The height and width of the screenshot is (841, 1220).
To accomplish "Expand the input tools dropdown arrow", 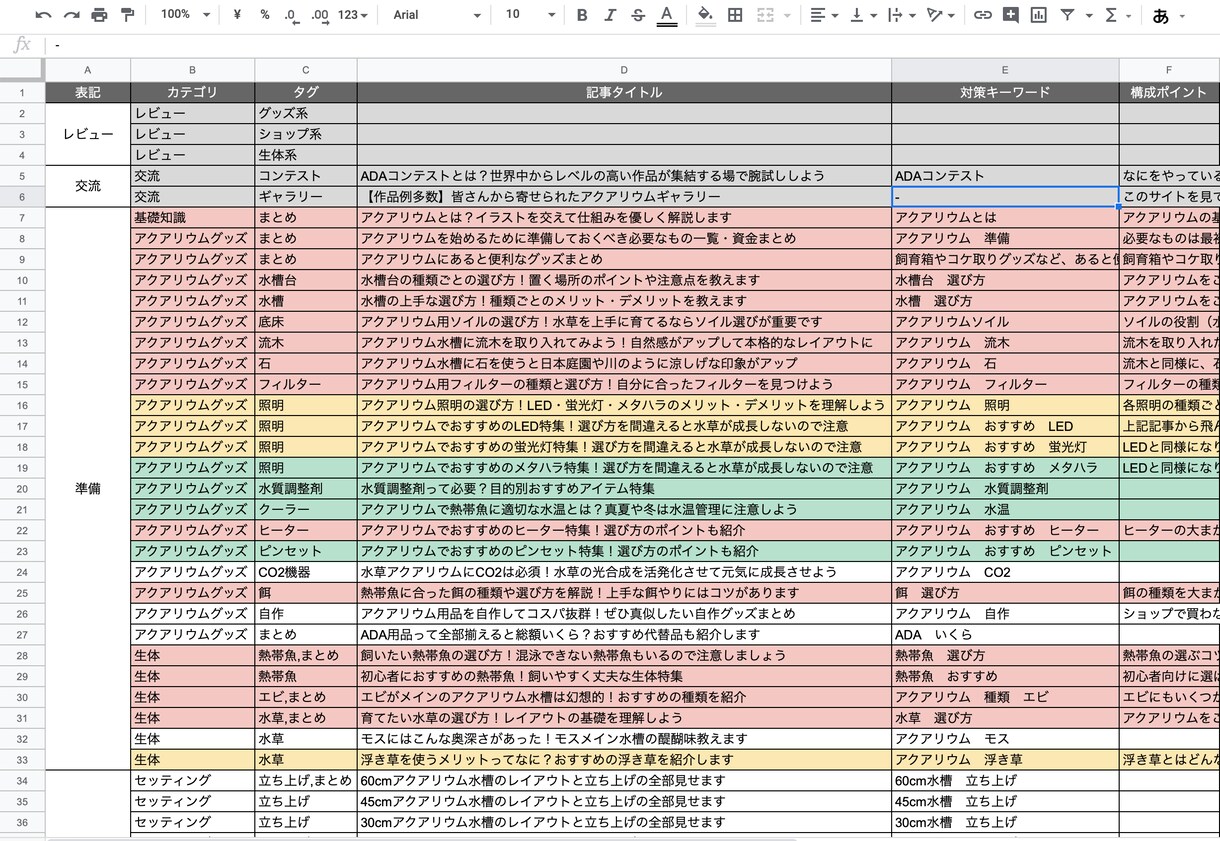I will 1182,15.
